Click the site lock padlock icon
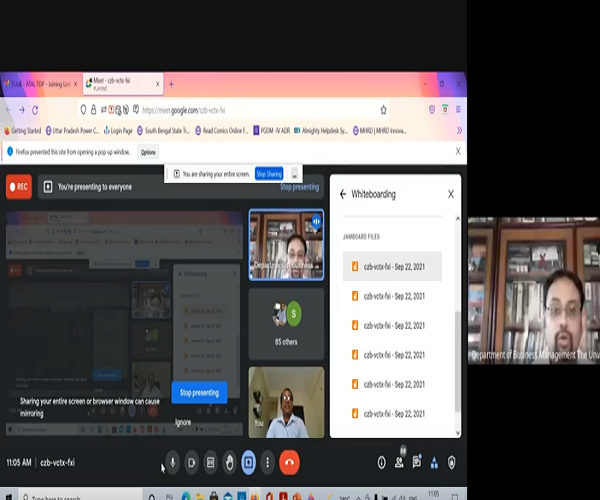The image size is (600, 500). (93, 110)
